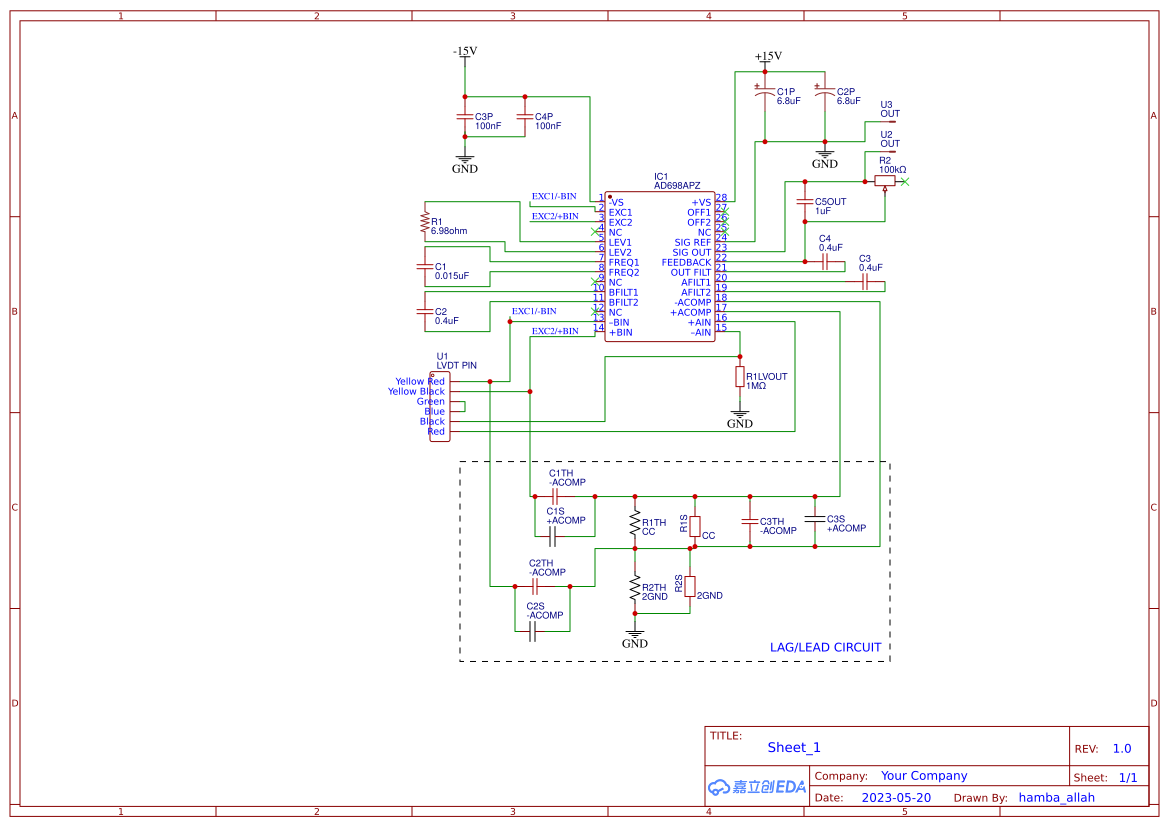The height and width of the screenshot is (827, 1169).
Task: Select the R1LVOUT 1MΩ resistor
Action: (738, 378)
